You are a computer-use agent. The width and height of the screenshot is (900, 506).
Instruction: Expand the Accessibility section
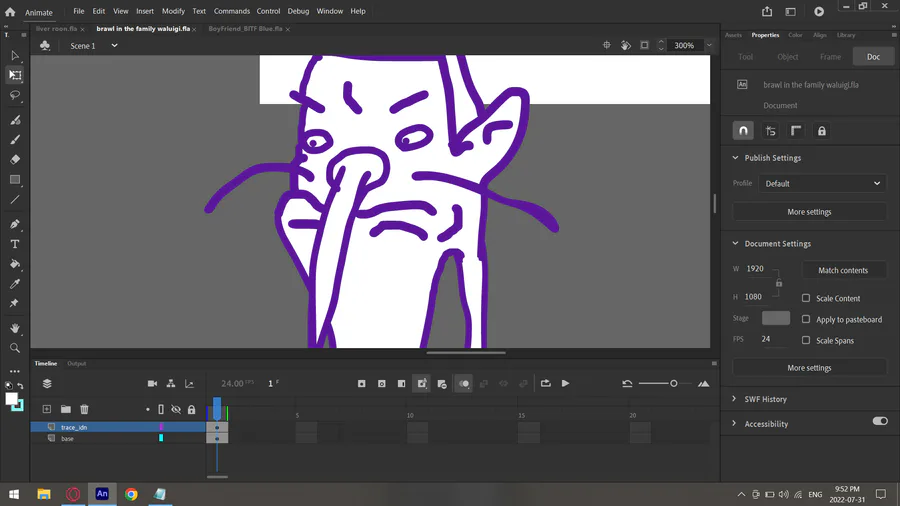[x=734, y=423]
